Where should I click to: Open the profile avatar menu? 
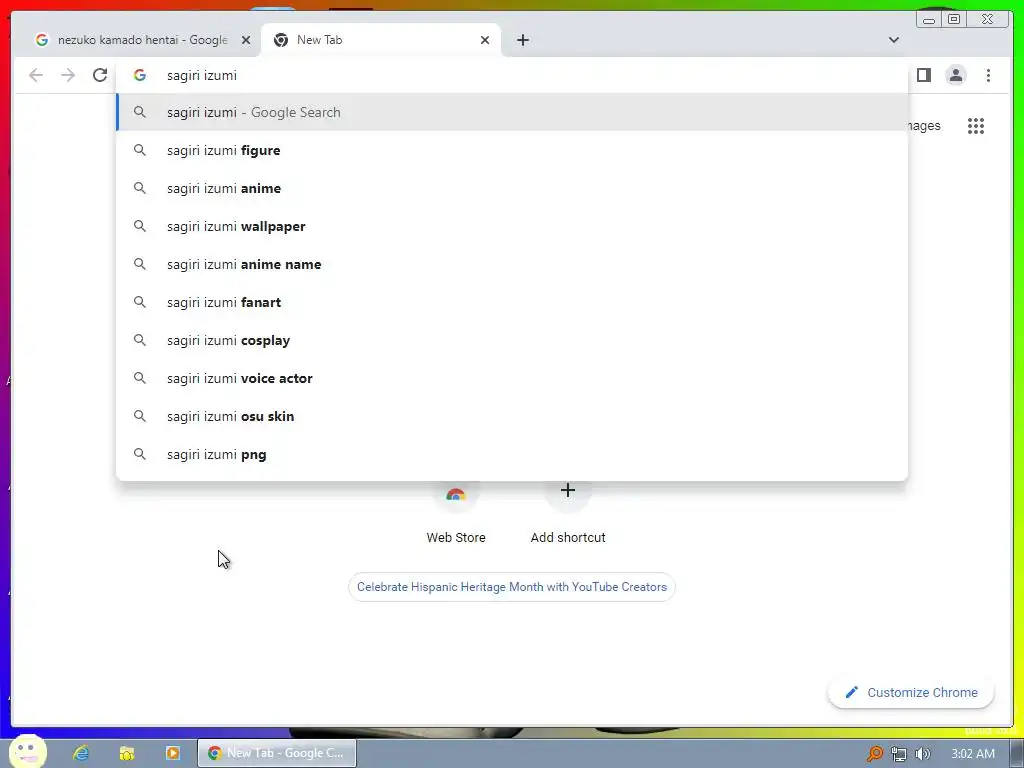(955, 75)
